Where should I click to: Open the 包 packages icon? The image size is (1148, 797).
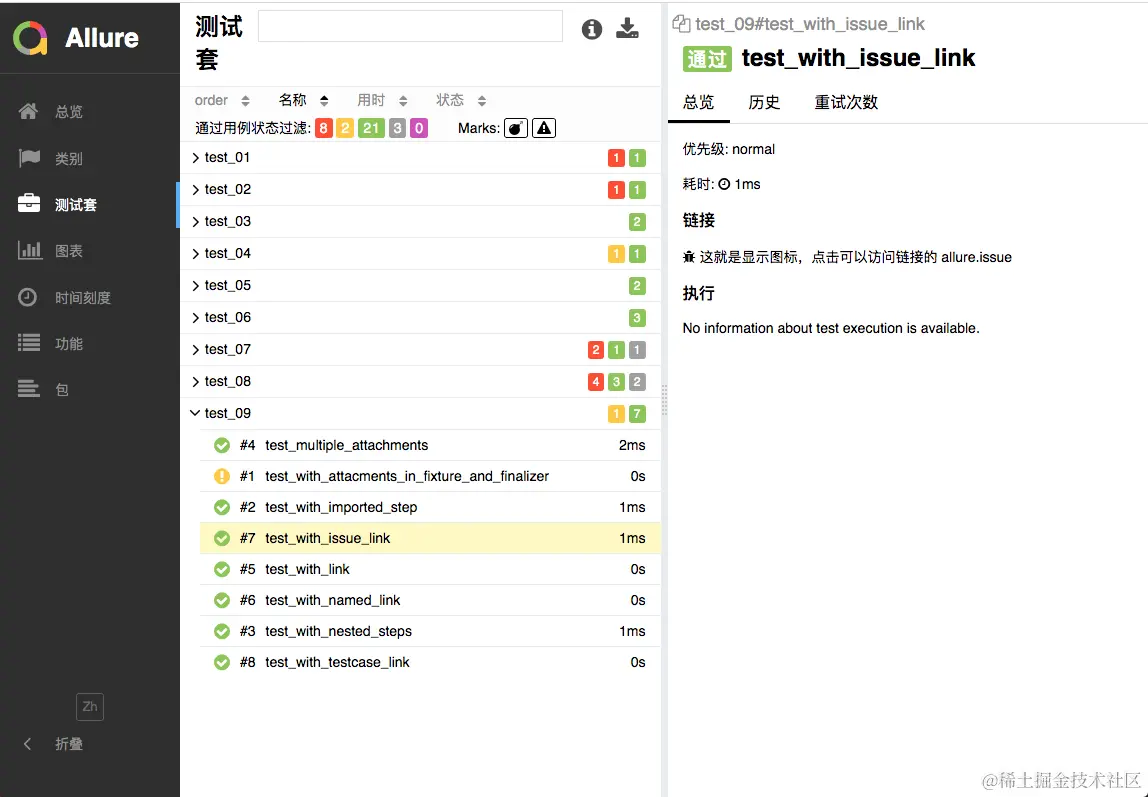[29, 389]
